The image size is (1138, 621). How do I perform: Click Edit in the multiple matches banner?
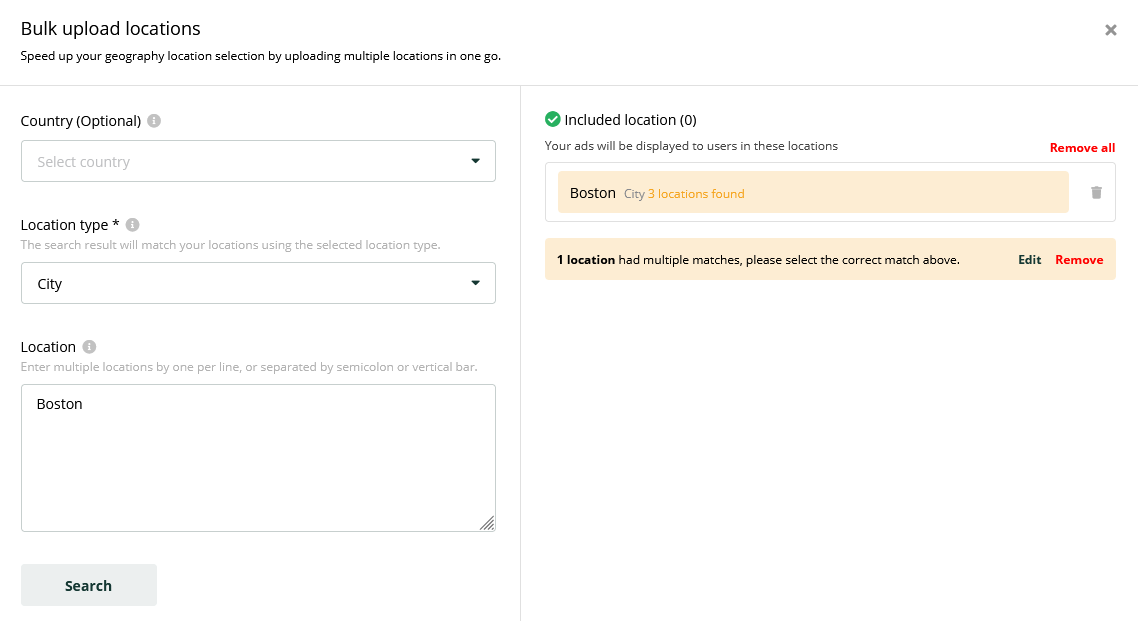[x=1029, y=260]
